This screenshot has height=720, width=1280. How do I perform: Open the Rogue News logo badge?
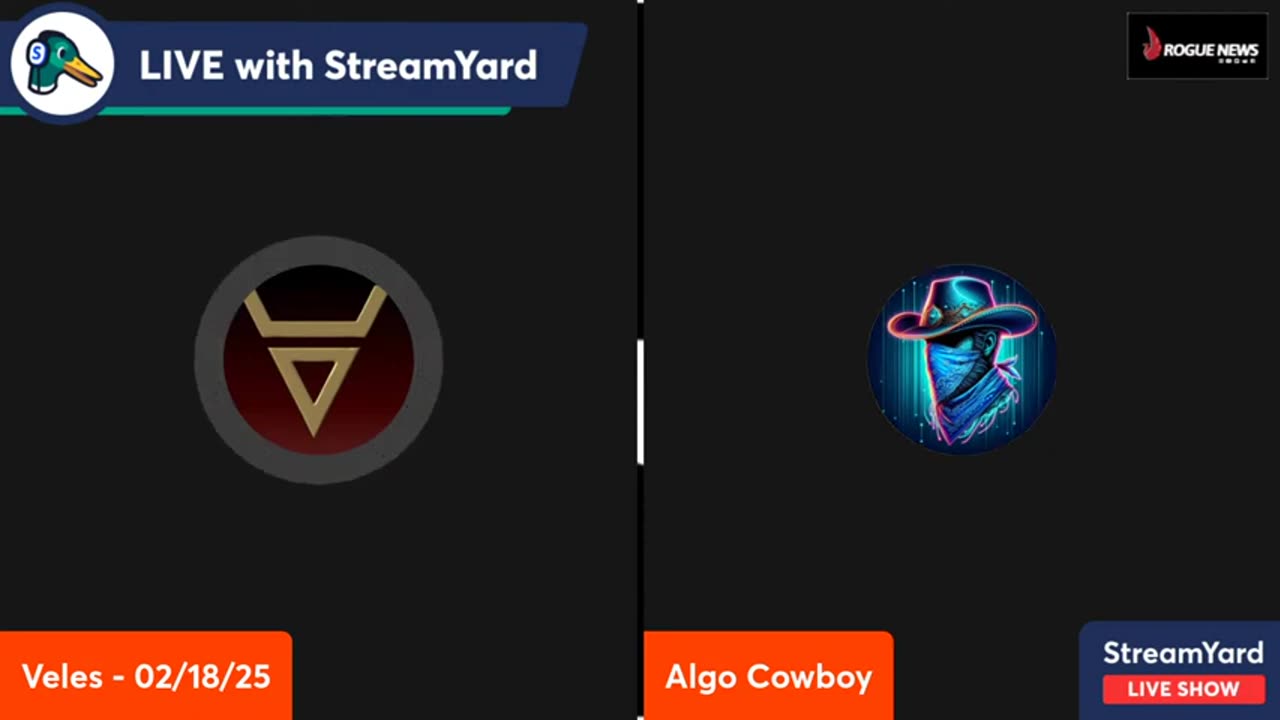coord(1197,46)
